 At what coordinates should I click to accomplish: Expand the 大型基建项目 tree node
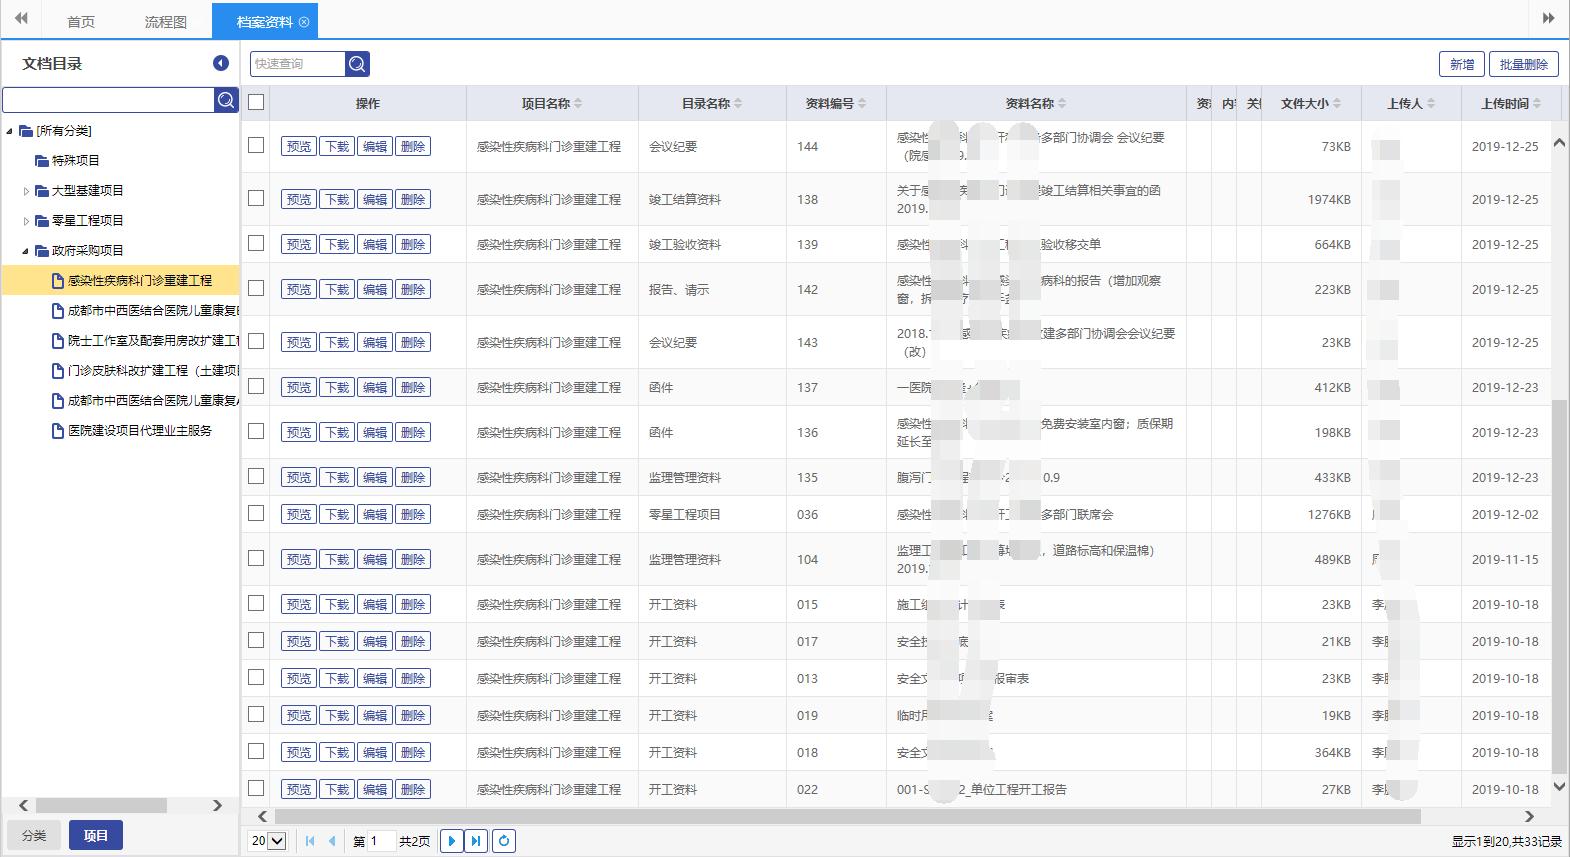[x=26, y=191]
